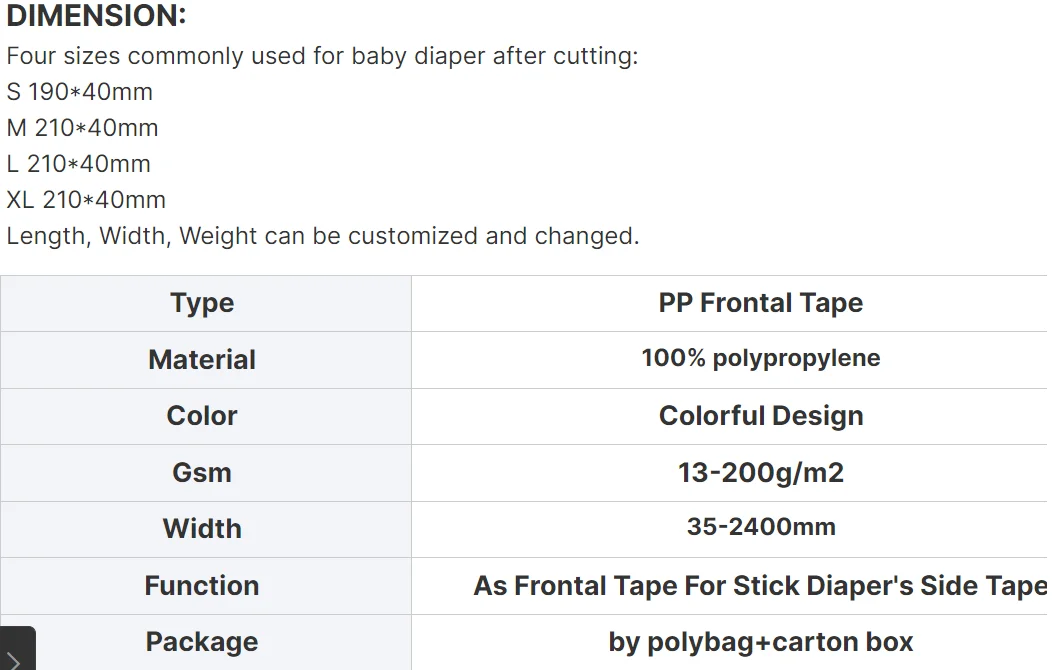Click the PP Frontal Tape cell
Screen dimensions: 1059x670
coord(760,304)
